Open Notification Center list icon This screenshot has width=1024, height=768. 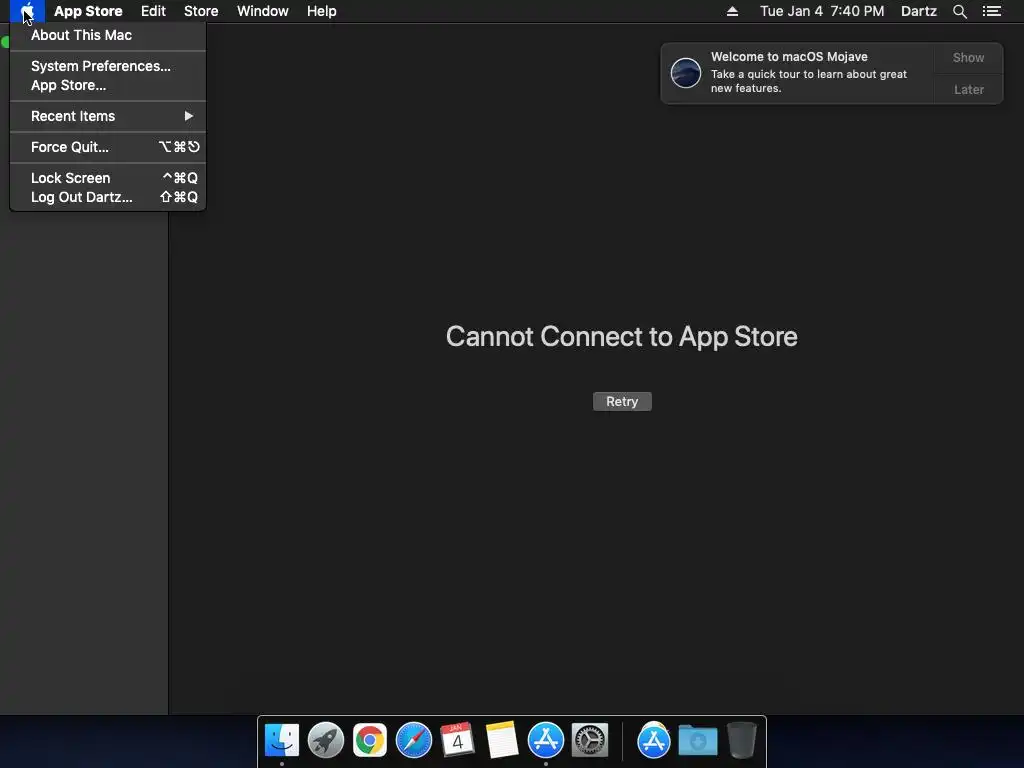tap(991, 11)
